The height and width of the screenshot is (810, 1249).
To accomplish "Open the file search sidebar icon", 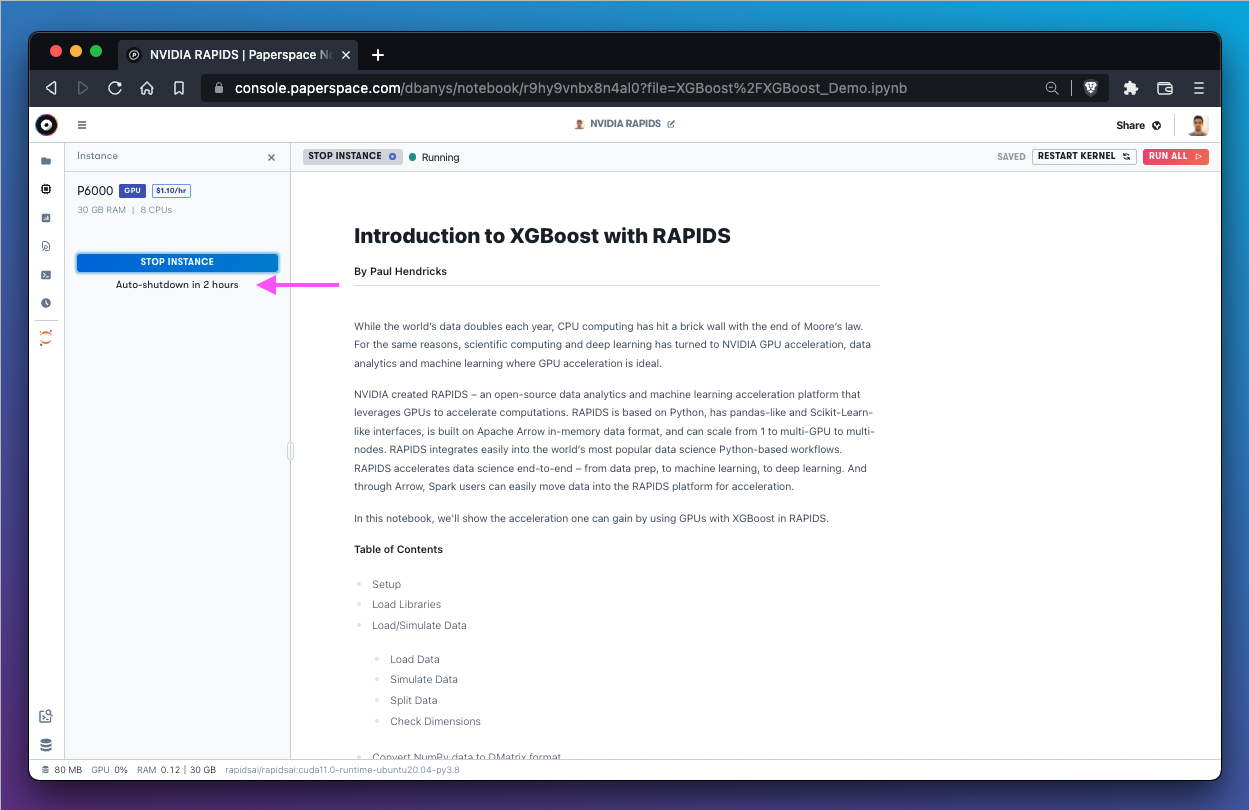I will [x=46, y=246].
